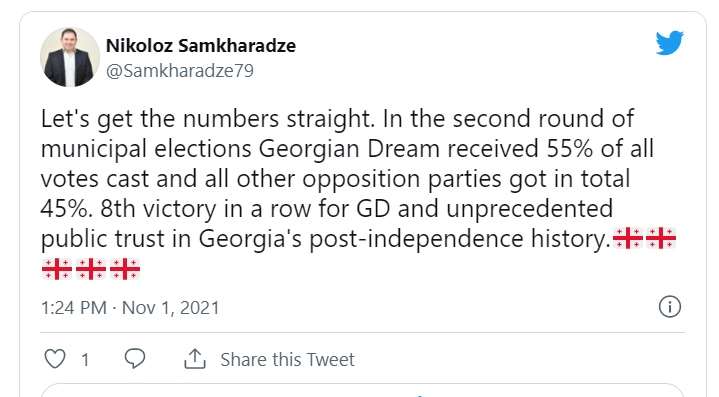Open the tweet info circle icon
This screenshot has width=719, height=397.
point(669,307)
